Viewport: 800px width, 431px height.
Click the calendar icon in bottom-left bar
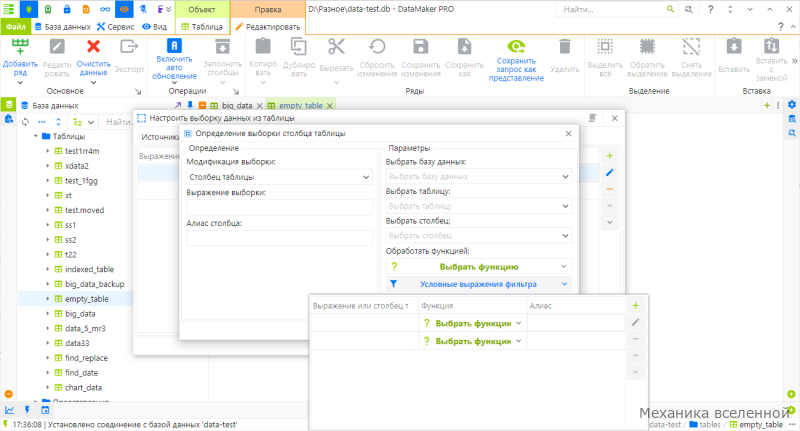point(45,410)
